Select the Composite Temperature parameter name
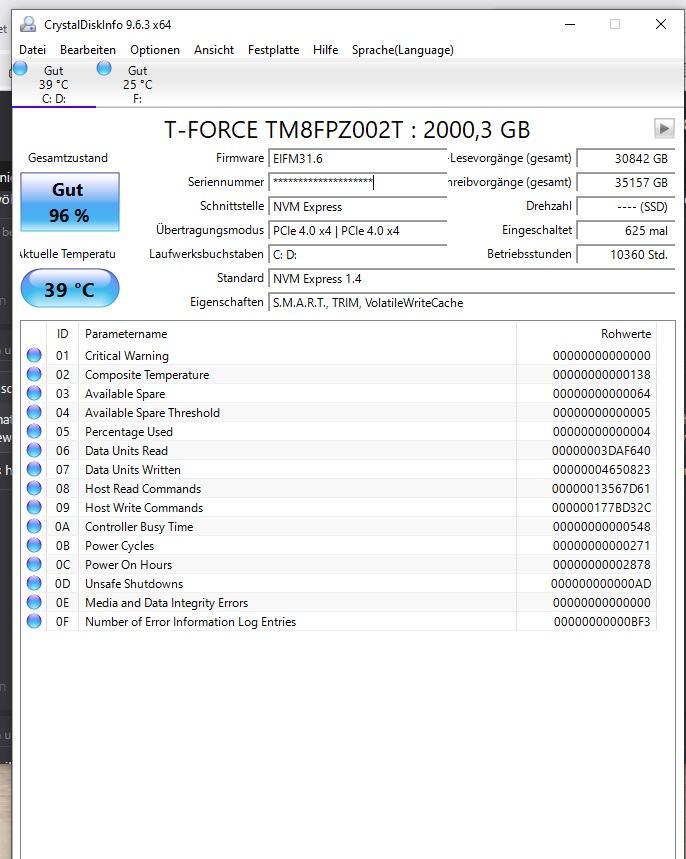 (x=147, y=375)
